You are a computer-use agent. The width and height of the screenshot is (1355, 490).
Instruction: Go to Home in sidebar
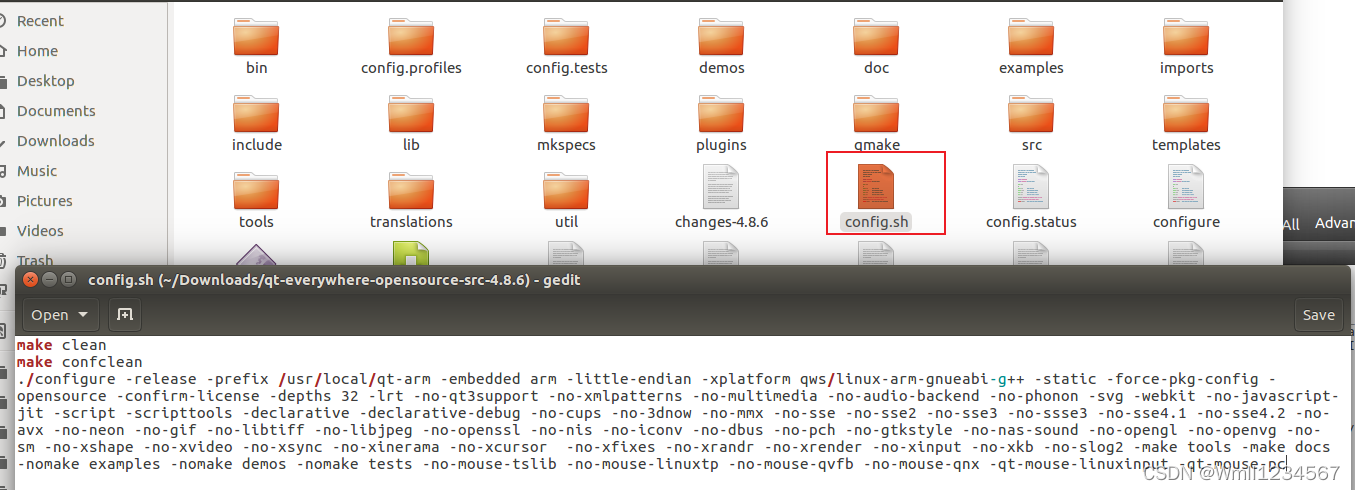pyautogui.click(x=37, y=51)
